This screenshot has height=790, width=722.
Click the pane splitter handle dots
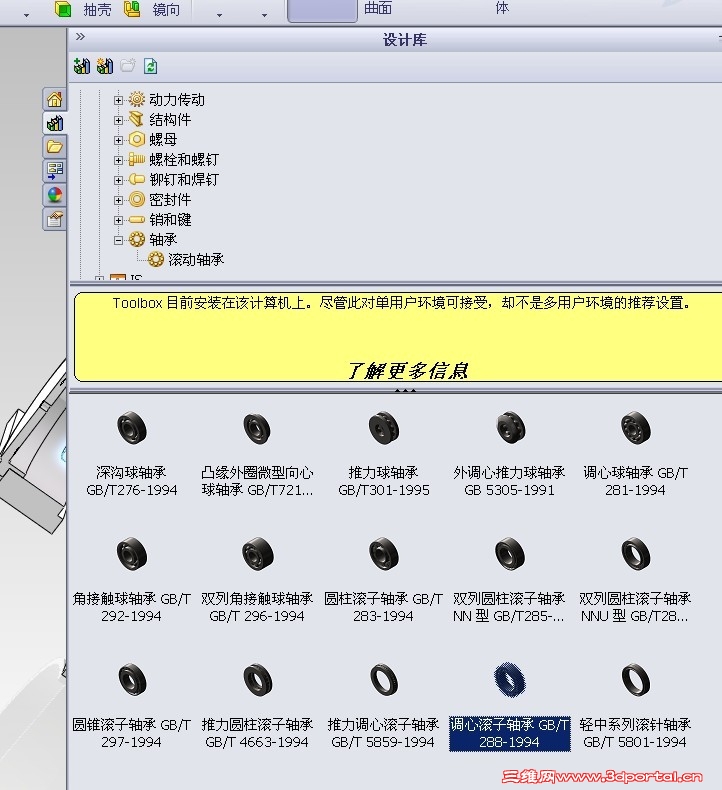pyautogui.click(x=405, y=390)
